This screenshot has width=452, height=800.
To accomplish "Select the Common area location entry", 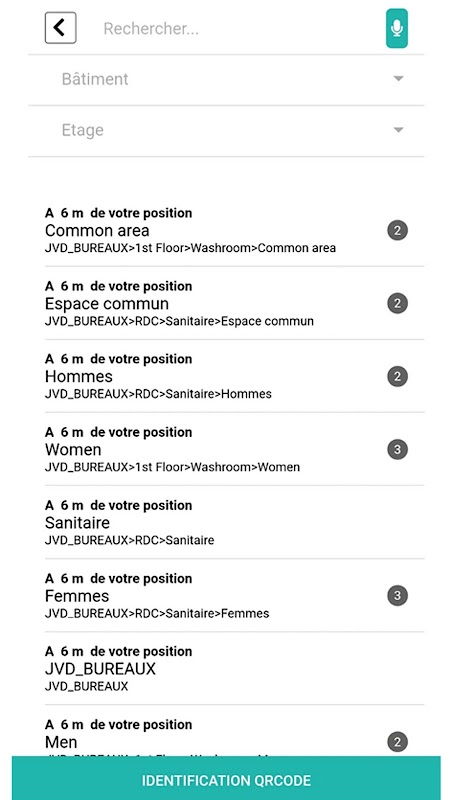I will 234,230.
